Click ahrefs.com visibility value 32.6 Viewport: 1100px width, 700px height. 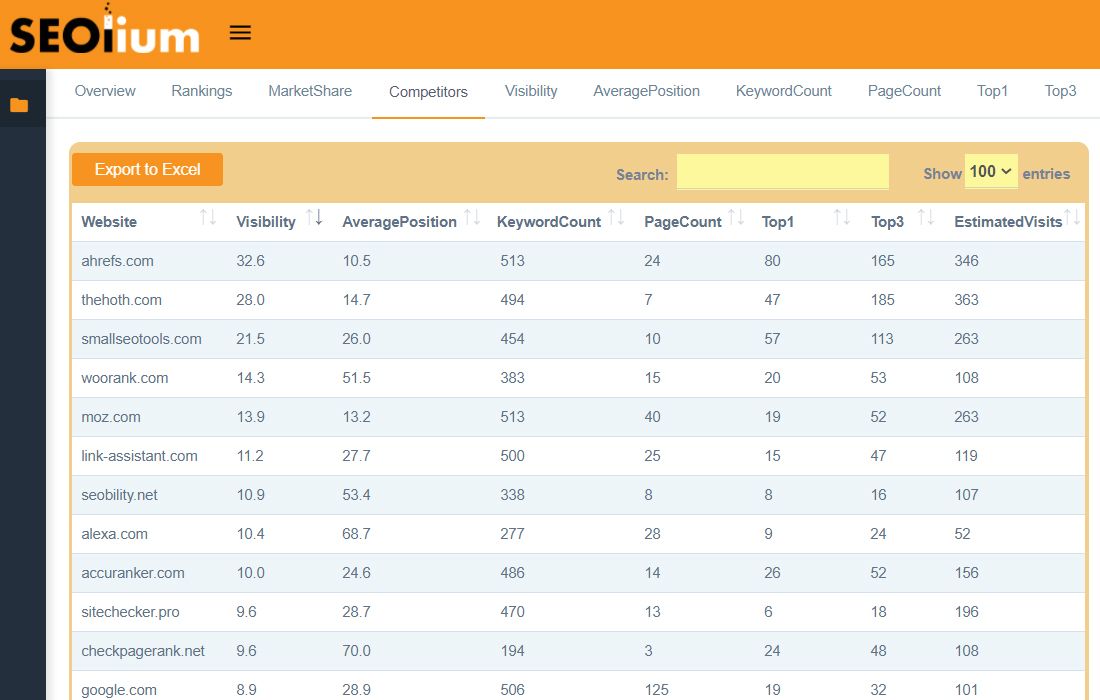(x=250, y=261)
